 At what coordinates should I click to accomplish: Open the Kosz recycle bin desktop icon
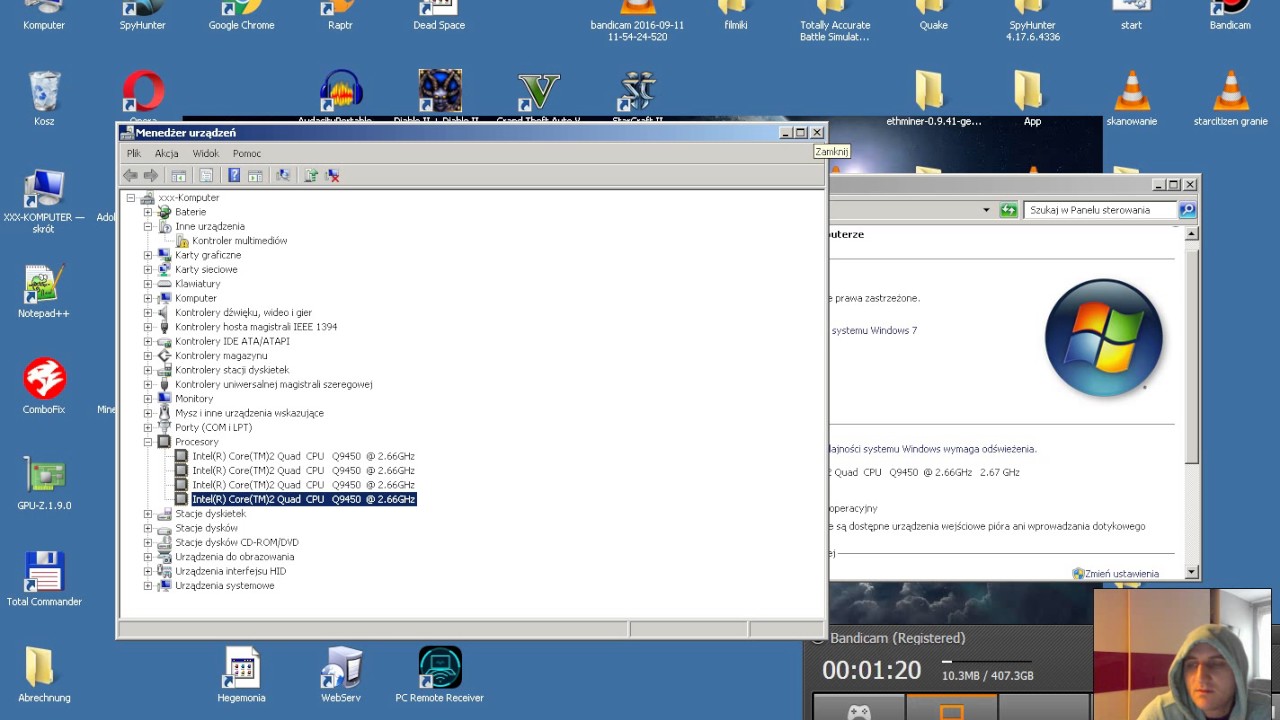click(44, 98)
